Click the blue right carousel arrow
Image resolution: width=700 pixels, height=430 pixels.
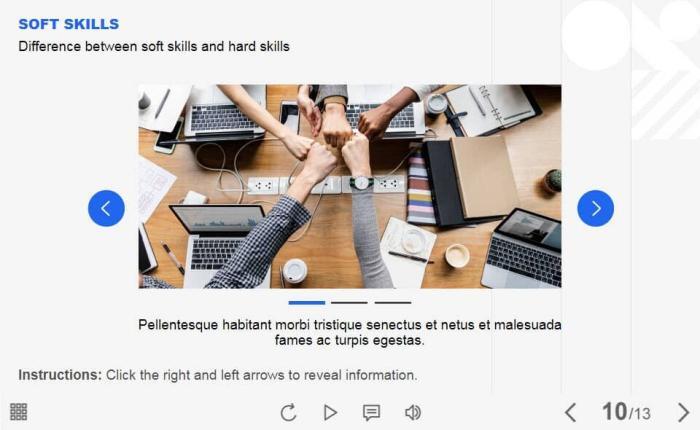tap(596, 208)
